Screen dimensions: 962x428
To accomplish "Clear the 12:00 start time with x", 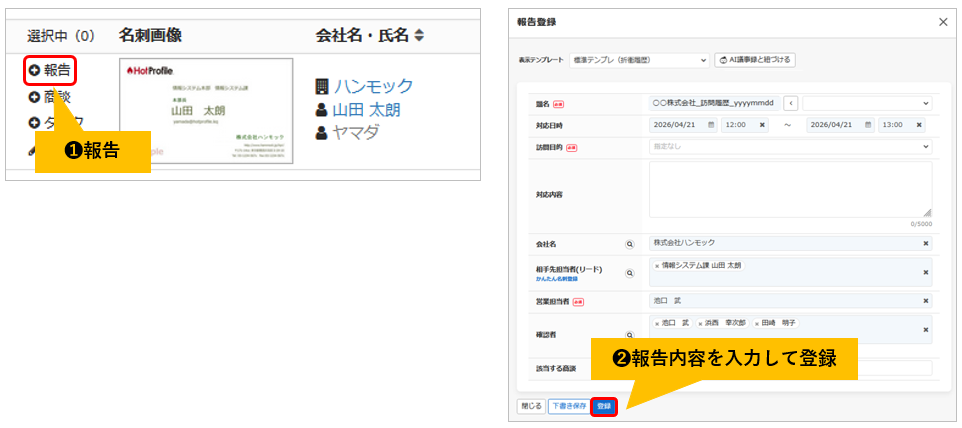I will coord(761,124).
